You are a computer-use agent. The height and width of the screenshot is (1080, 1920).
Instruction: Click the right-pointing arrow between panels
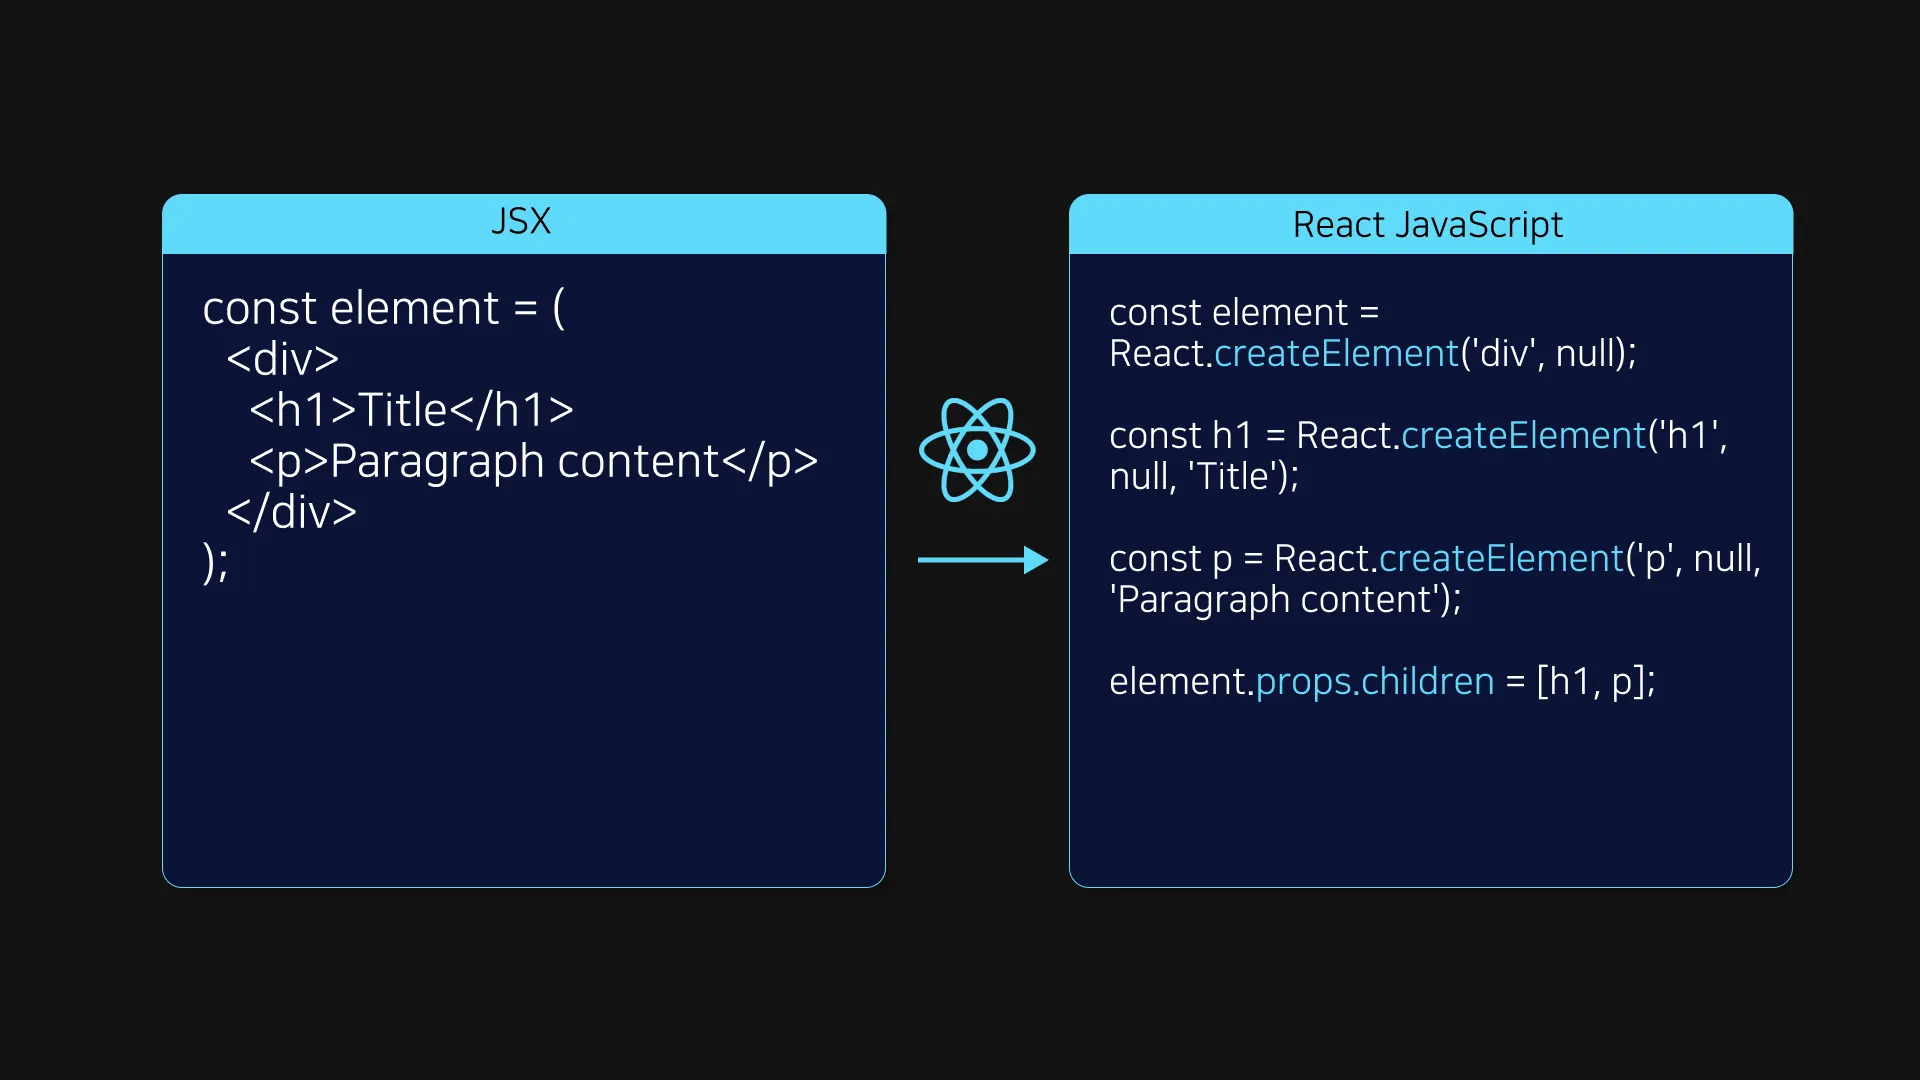[982, 560]
